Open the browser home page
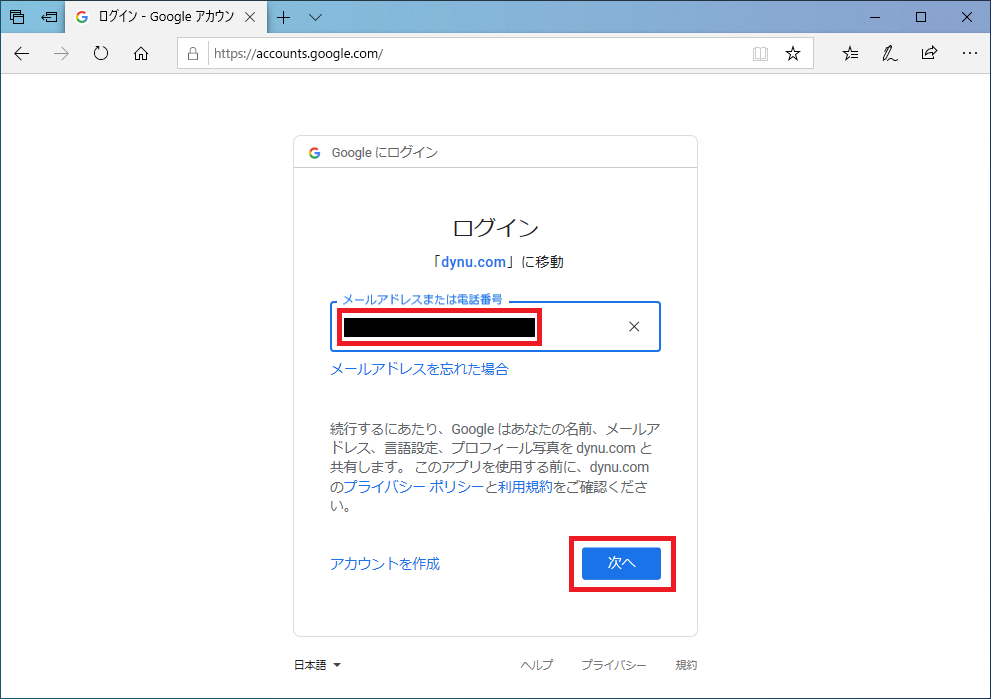Viewport: 991px width, 699px height. click(141, 54)
